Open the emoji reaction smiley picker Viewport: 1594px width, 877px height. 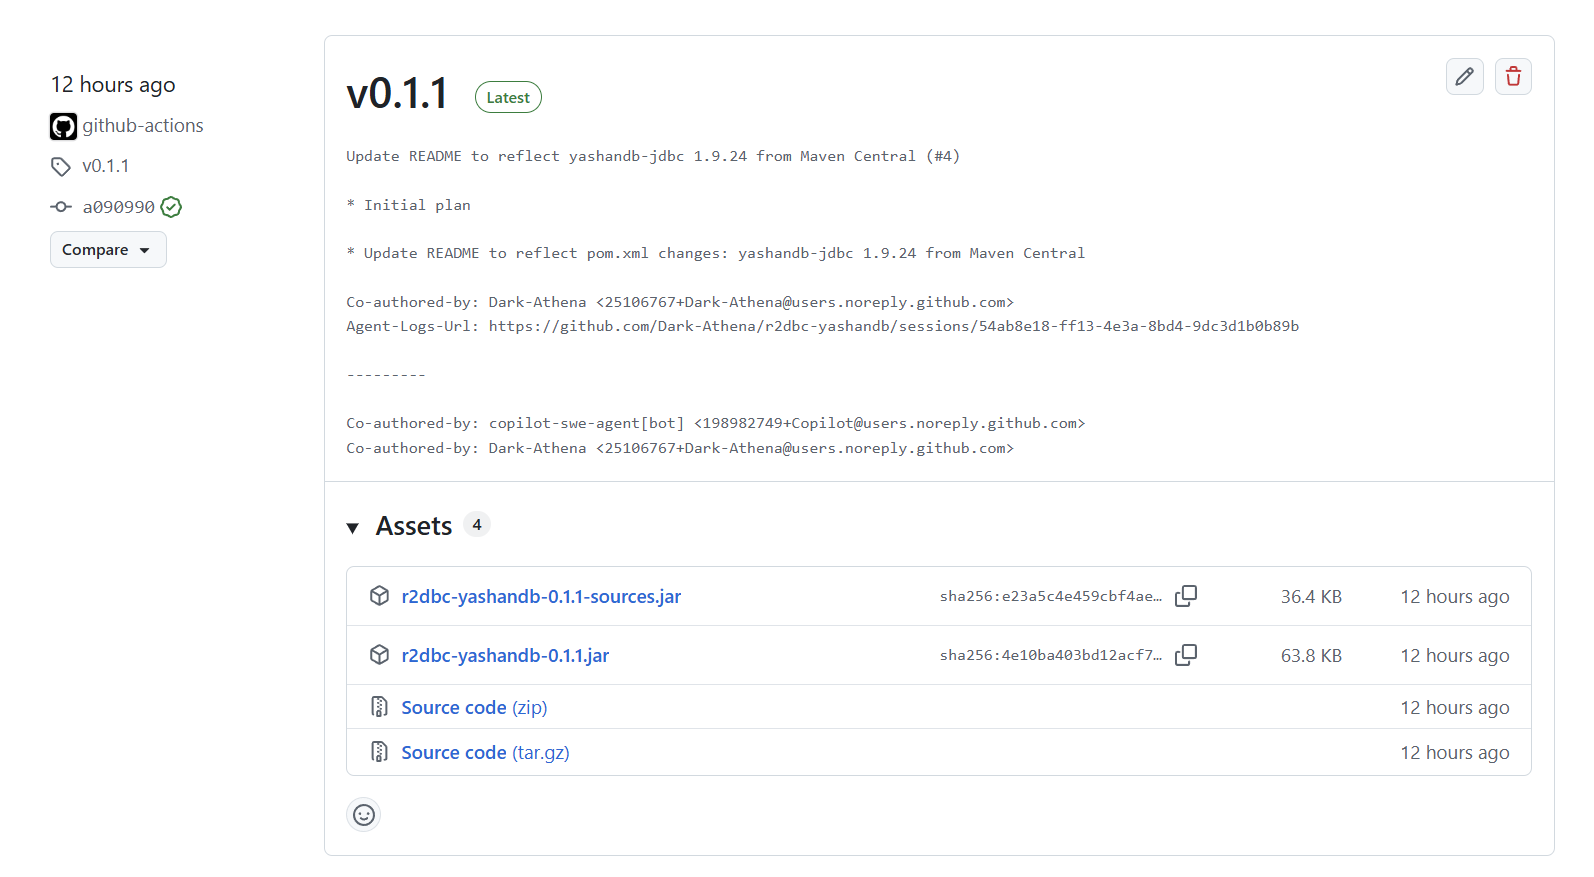(x=364, y=815)
